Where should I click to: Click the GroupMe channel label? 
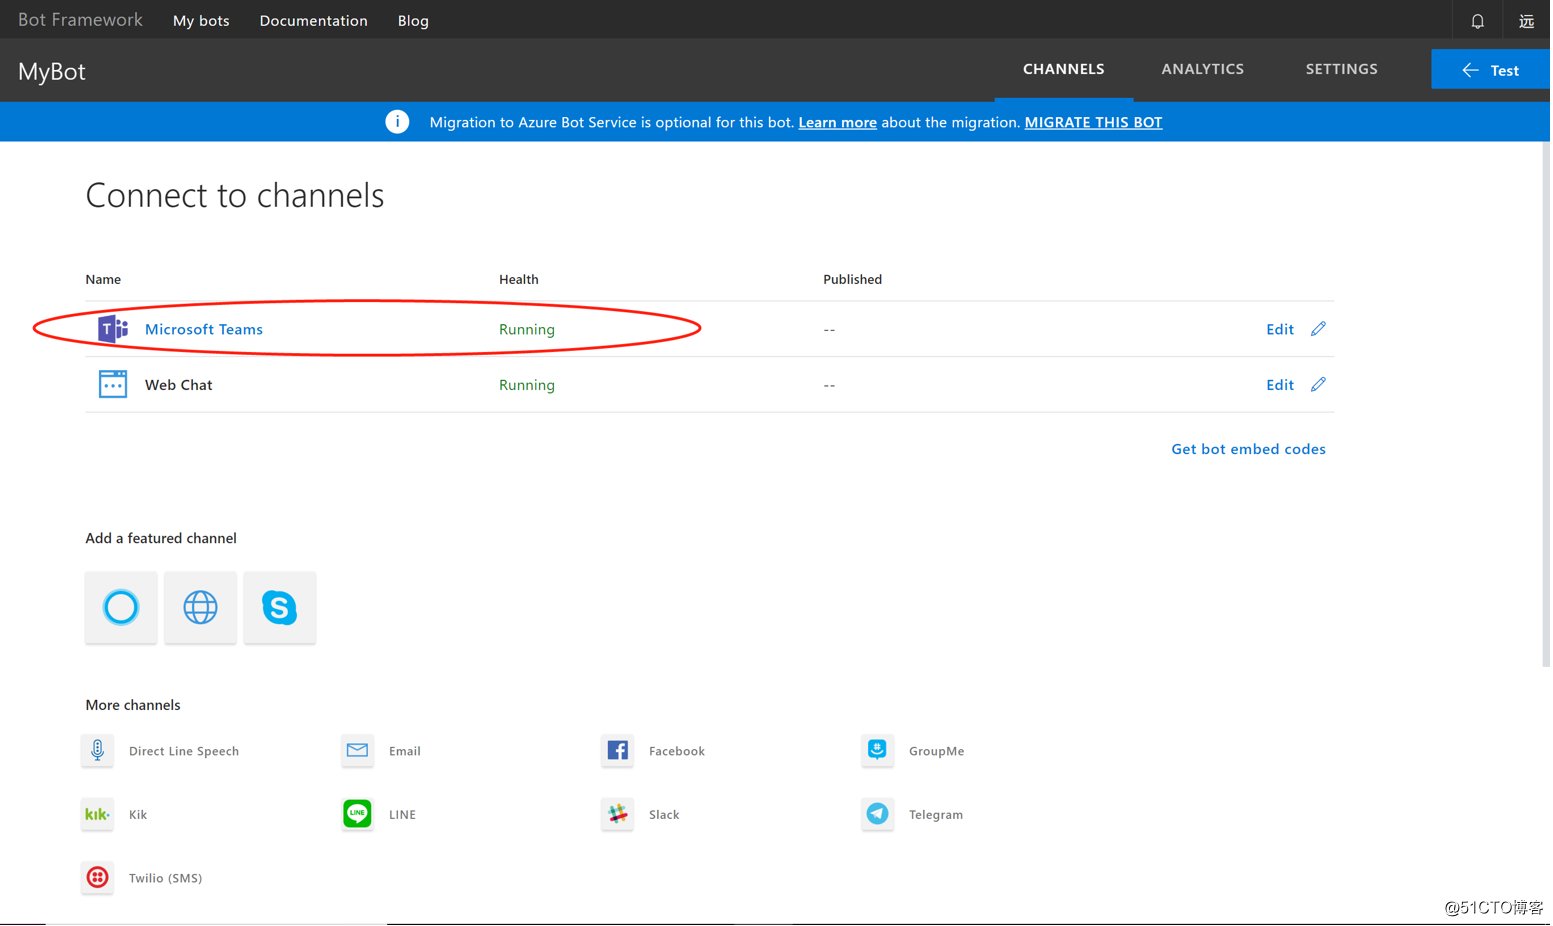pyautogui.click(x=938, y=752)
